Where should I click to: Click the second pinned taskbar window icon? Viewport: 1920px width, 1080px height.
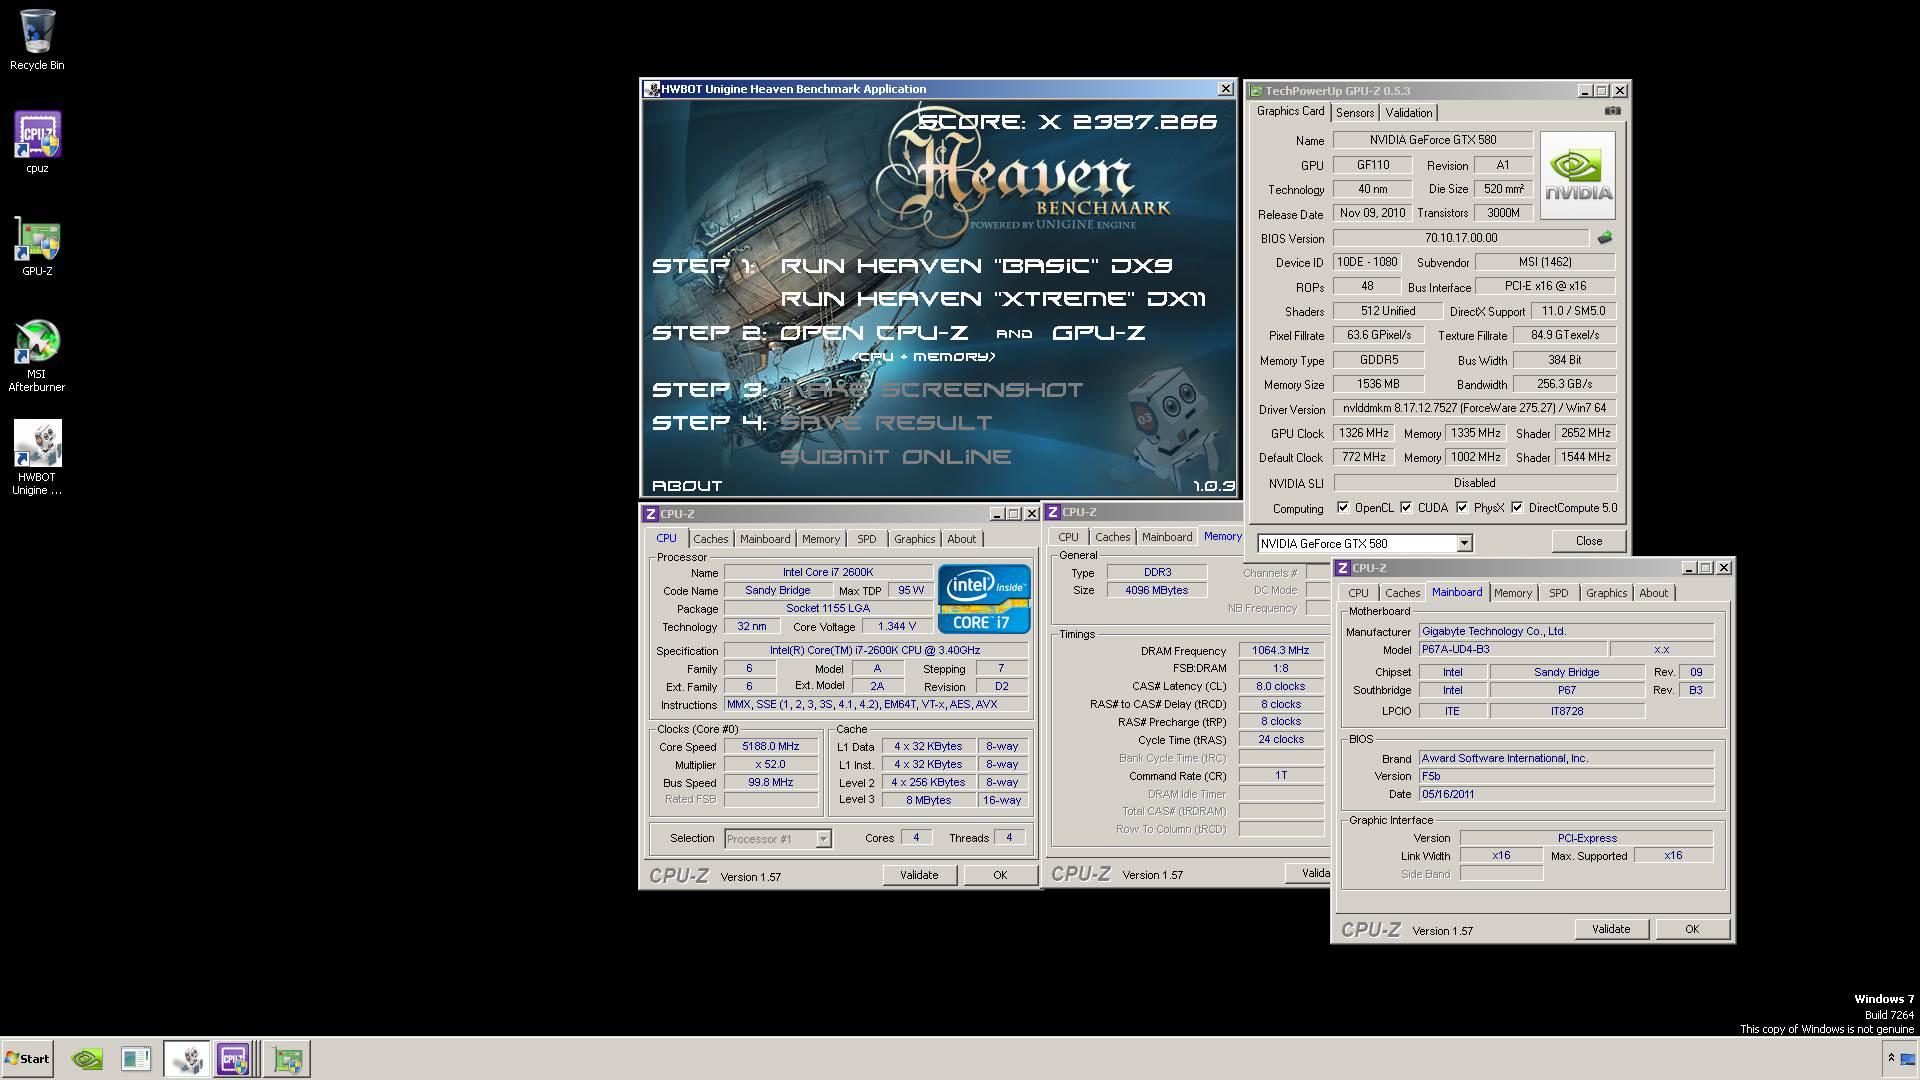(x=135, y=1058)
